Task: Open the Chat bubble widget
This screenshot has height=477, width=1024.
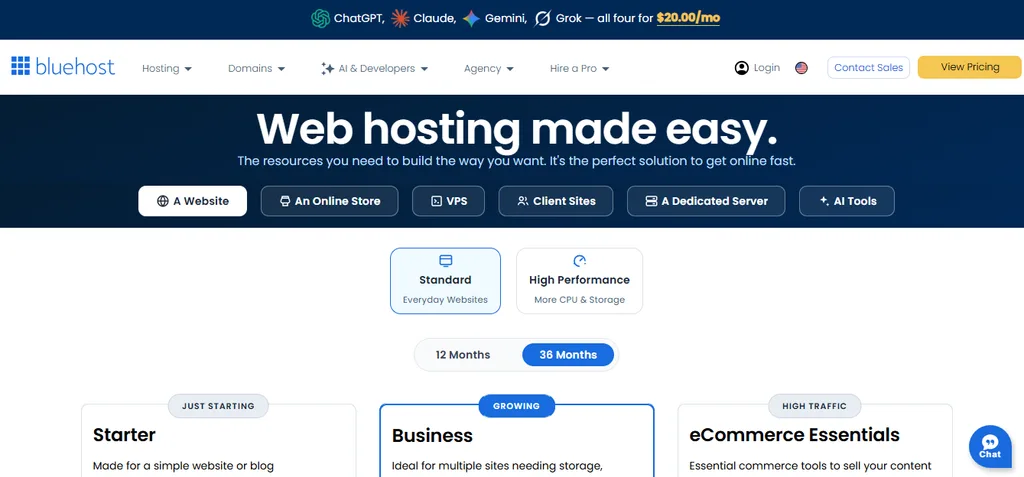Action: 990,446
